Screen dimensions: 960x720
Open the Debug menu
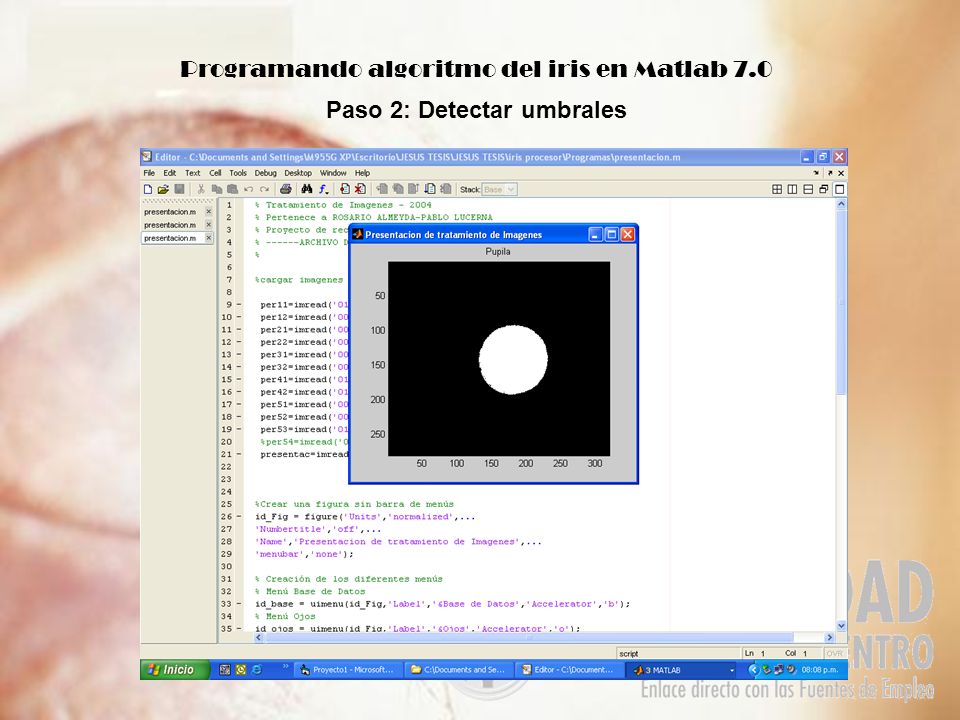coord(266,173)
